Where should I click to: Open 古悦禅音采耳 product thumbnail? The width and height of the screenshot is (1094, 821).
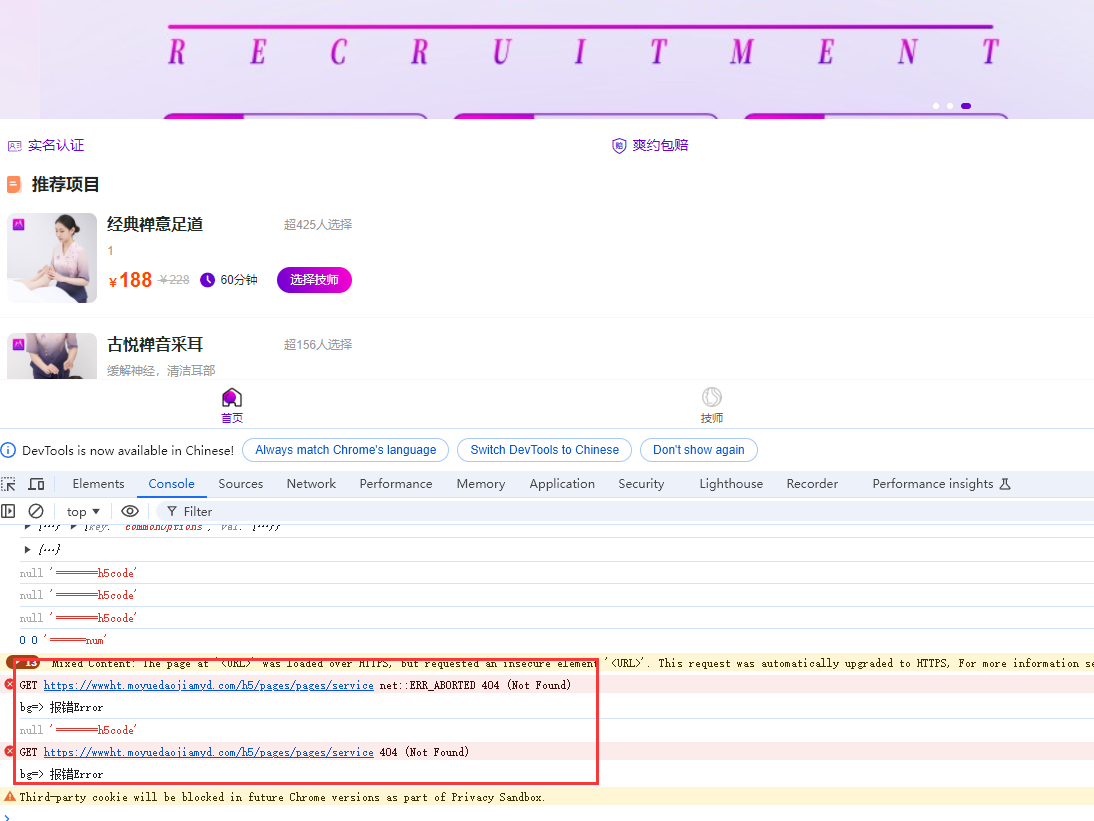pyautogui.click(x=52, y=356)
